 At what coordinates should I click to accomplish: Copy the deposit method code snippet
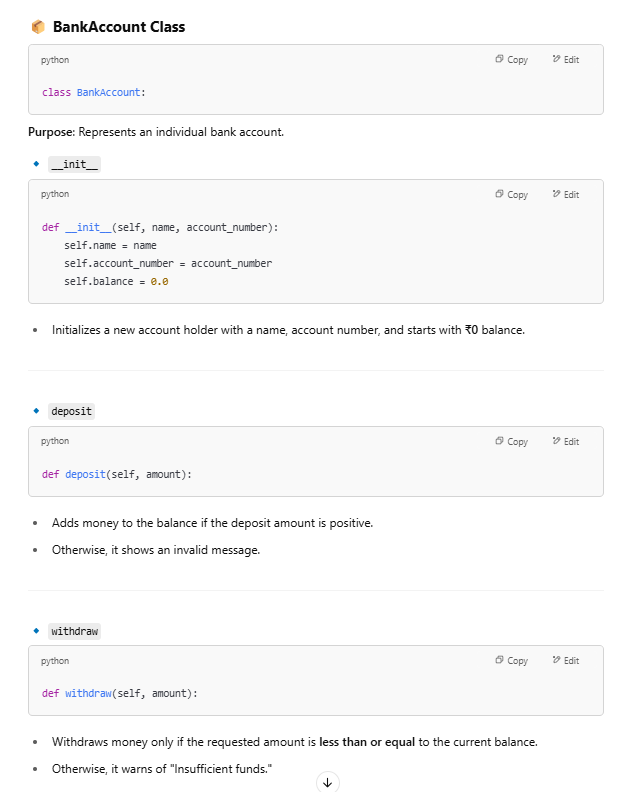[x=511, y=442]
